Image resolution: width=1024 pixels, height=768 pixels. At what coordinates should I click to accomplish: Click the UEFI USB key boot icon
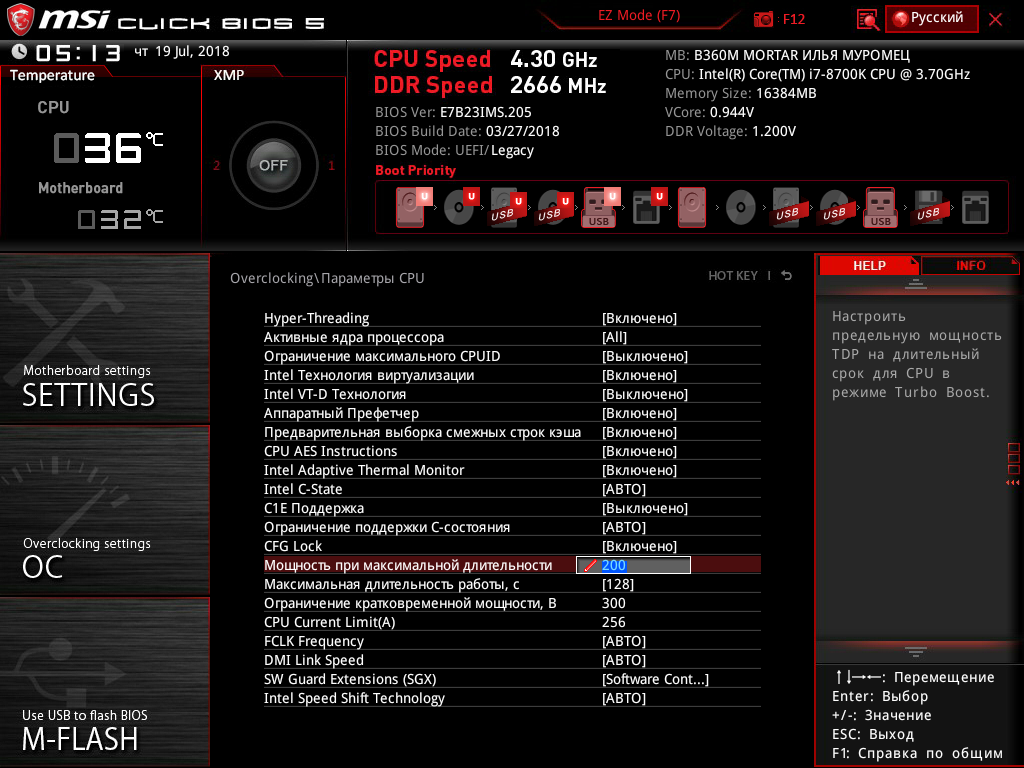click(x=600, y=207)
